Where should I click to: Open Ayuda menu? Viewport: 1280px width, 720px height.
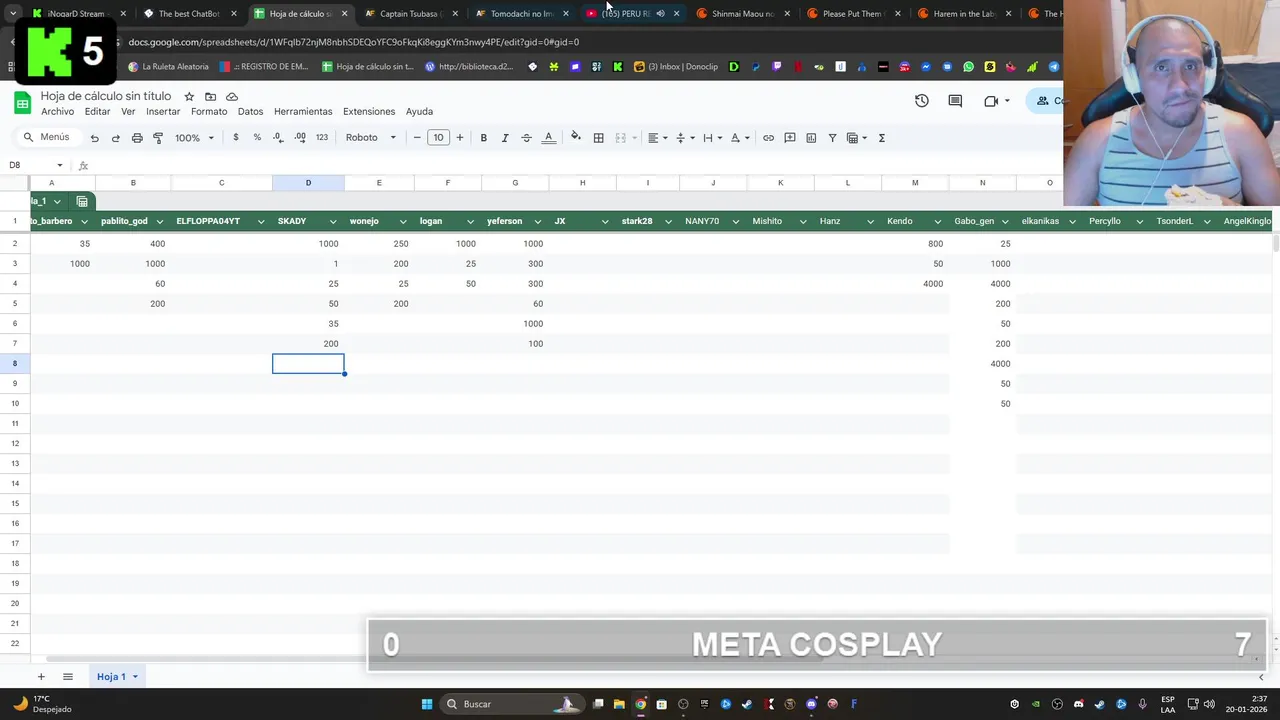(x=419, y=111)
